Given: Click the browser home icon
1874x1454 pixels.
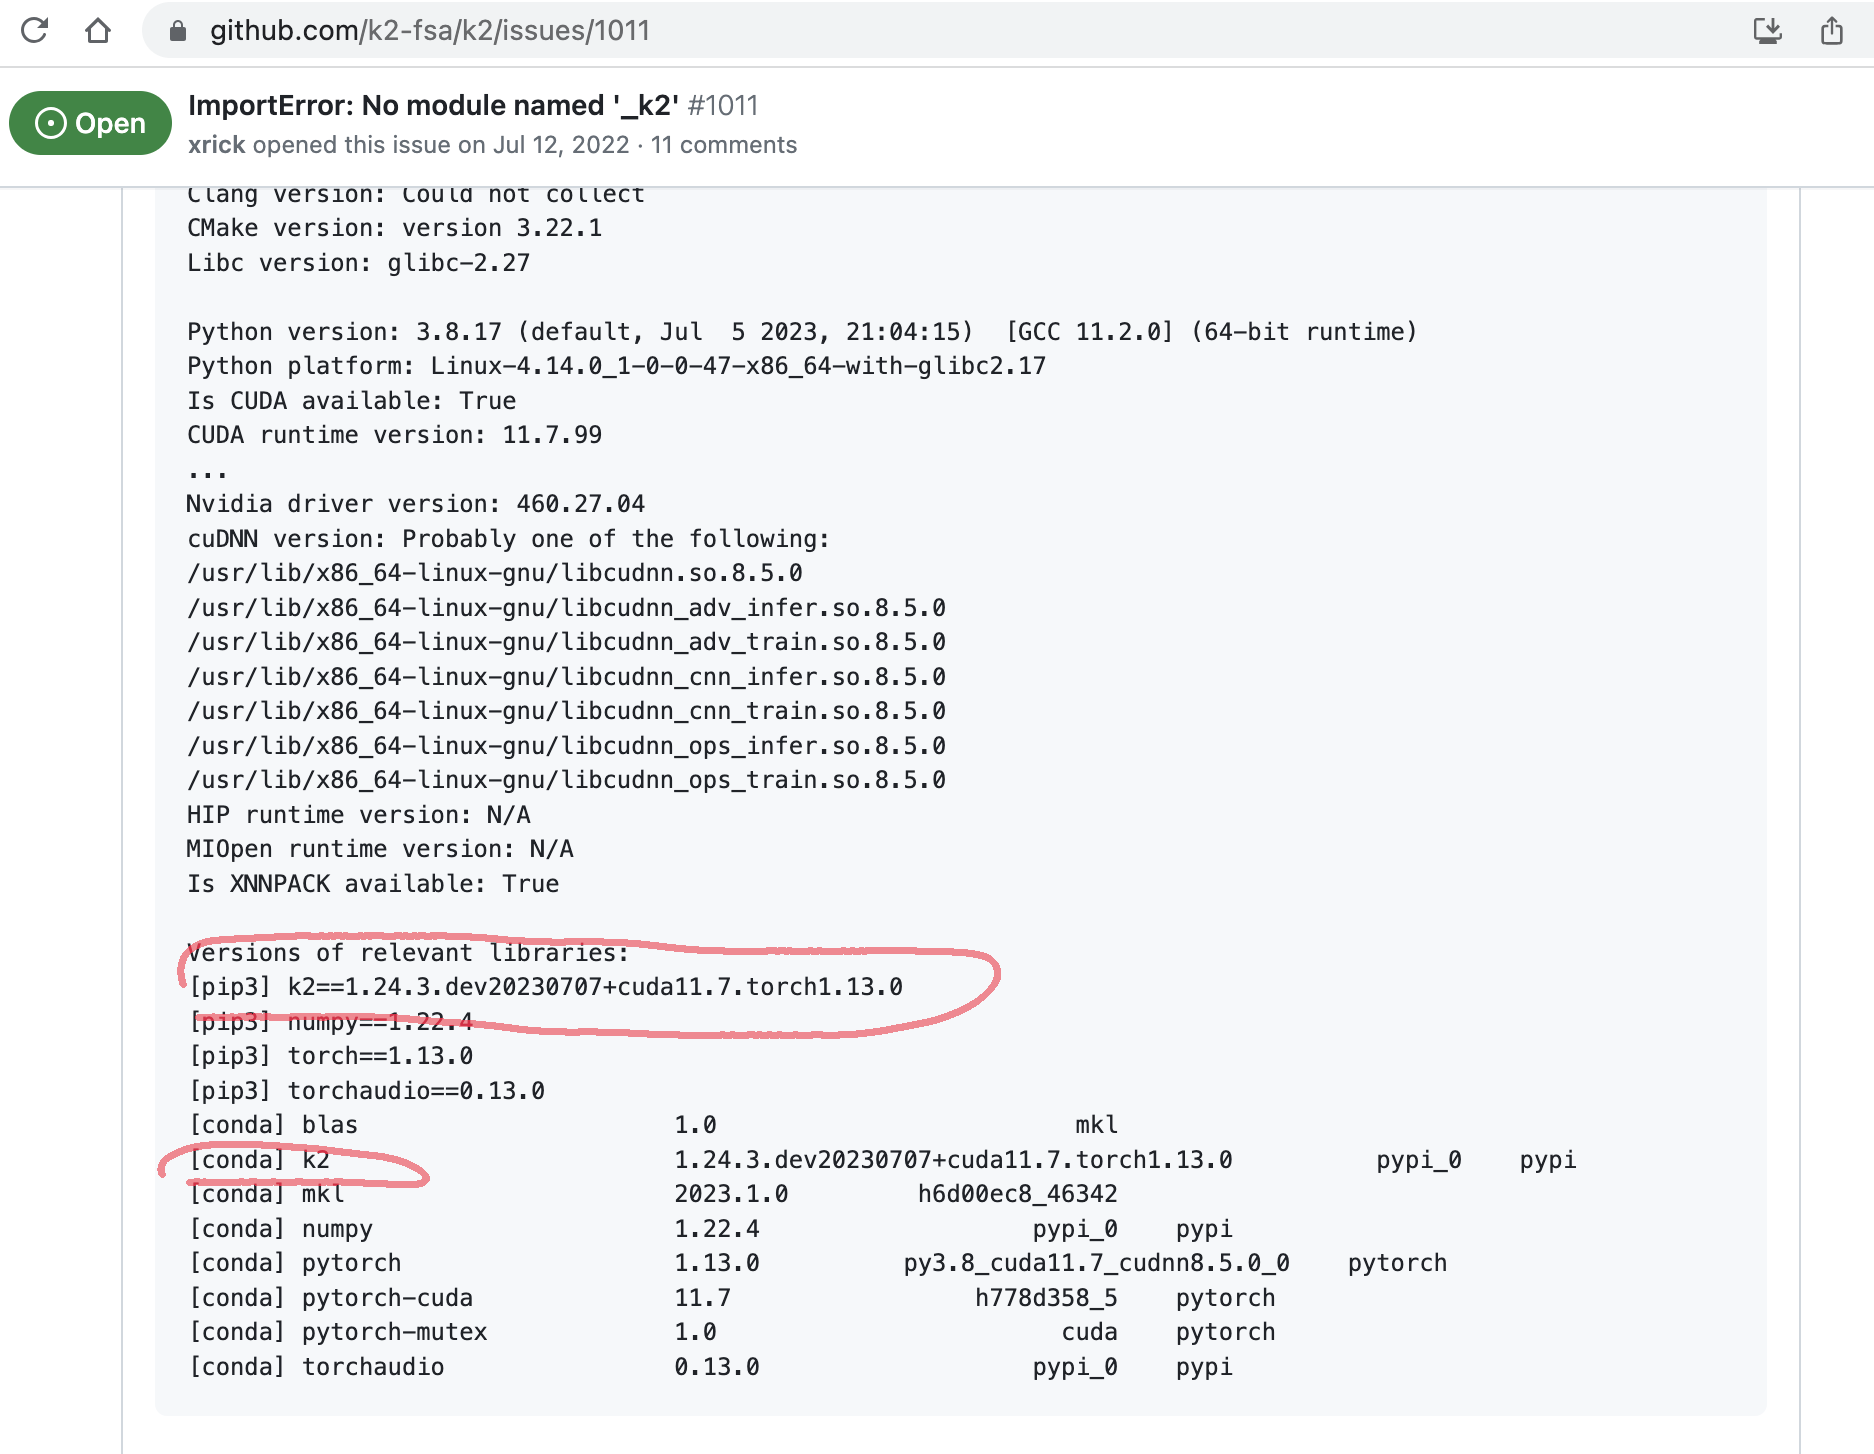Looking at the screenshot, I should pyautogui.click(x=99, y=30).
